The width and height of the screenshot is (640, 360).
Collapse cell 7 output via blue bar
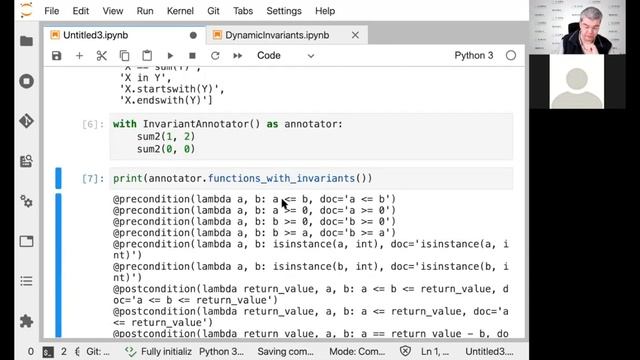tap(58, 265)
